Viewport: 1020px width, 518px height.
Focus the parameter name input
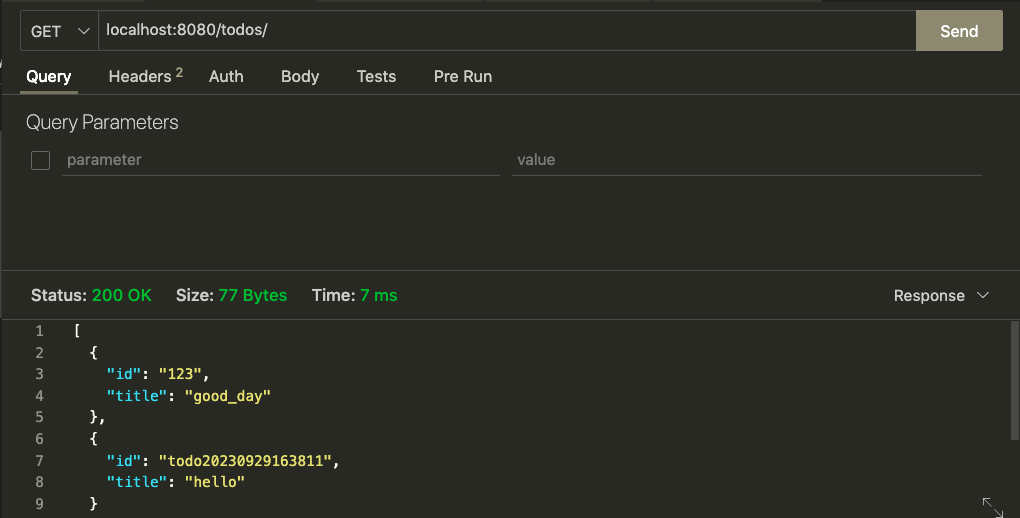coord(280,160)
